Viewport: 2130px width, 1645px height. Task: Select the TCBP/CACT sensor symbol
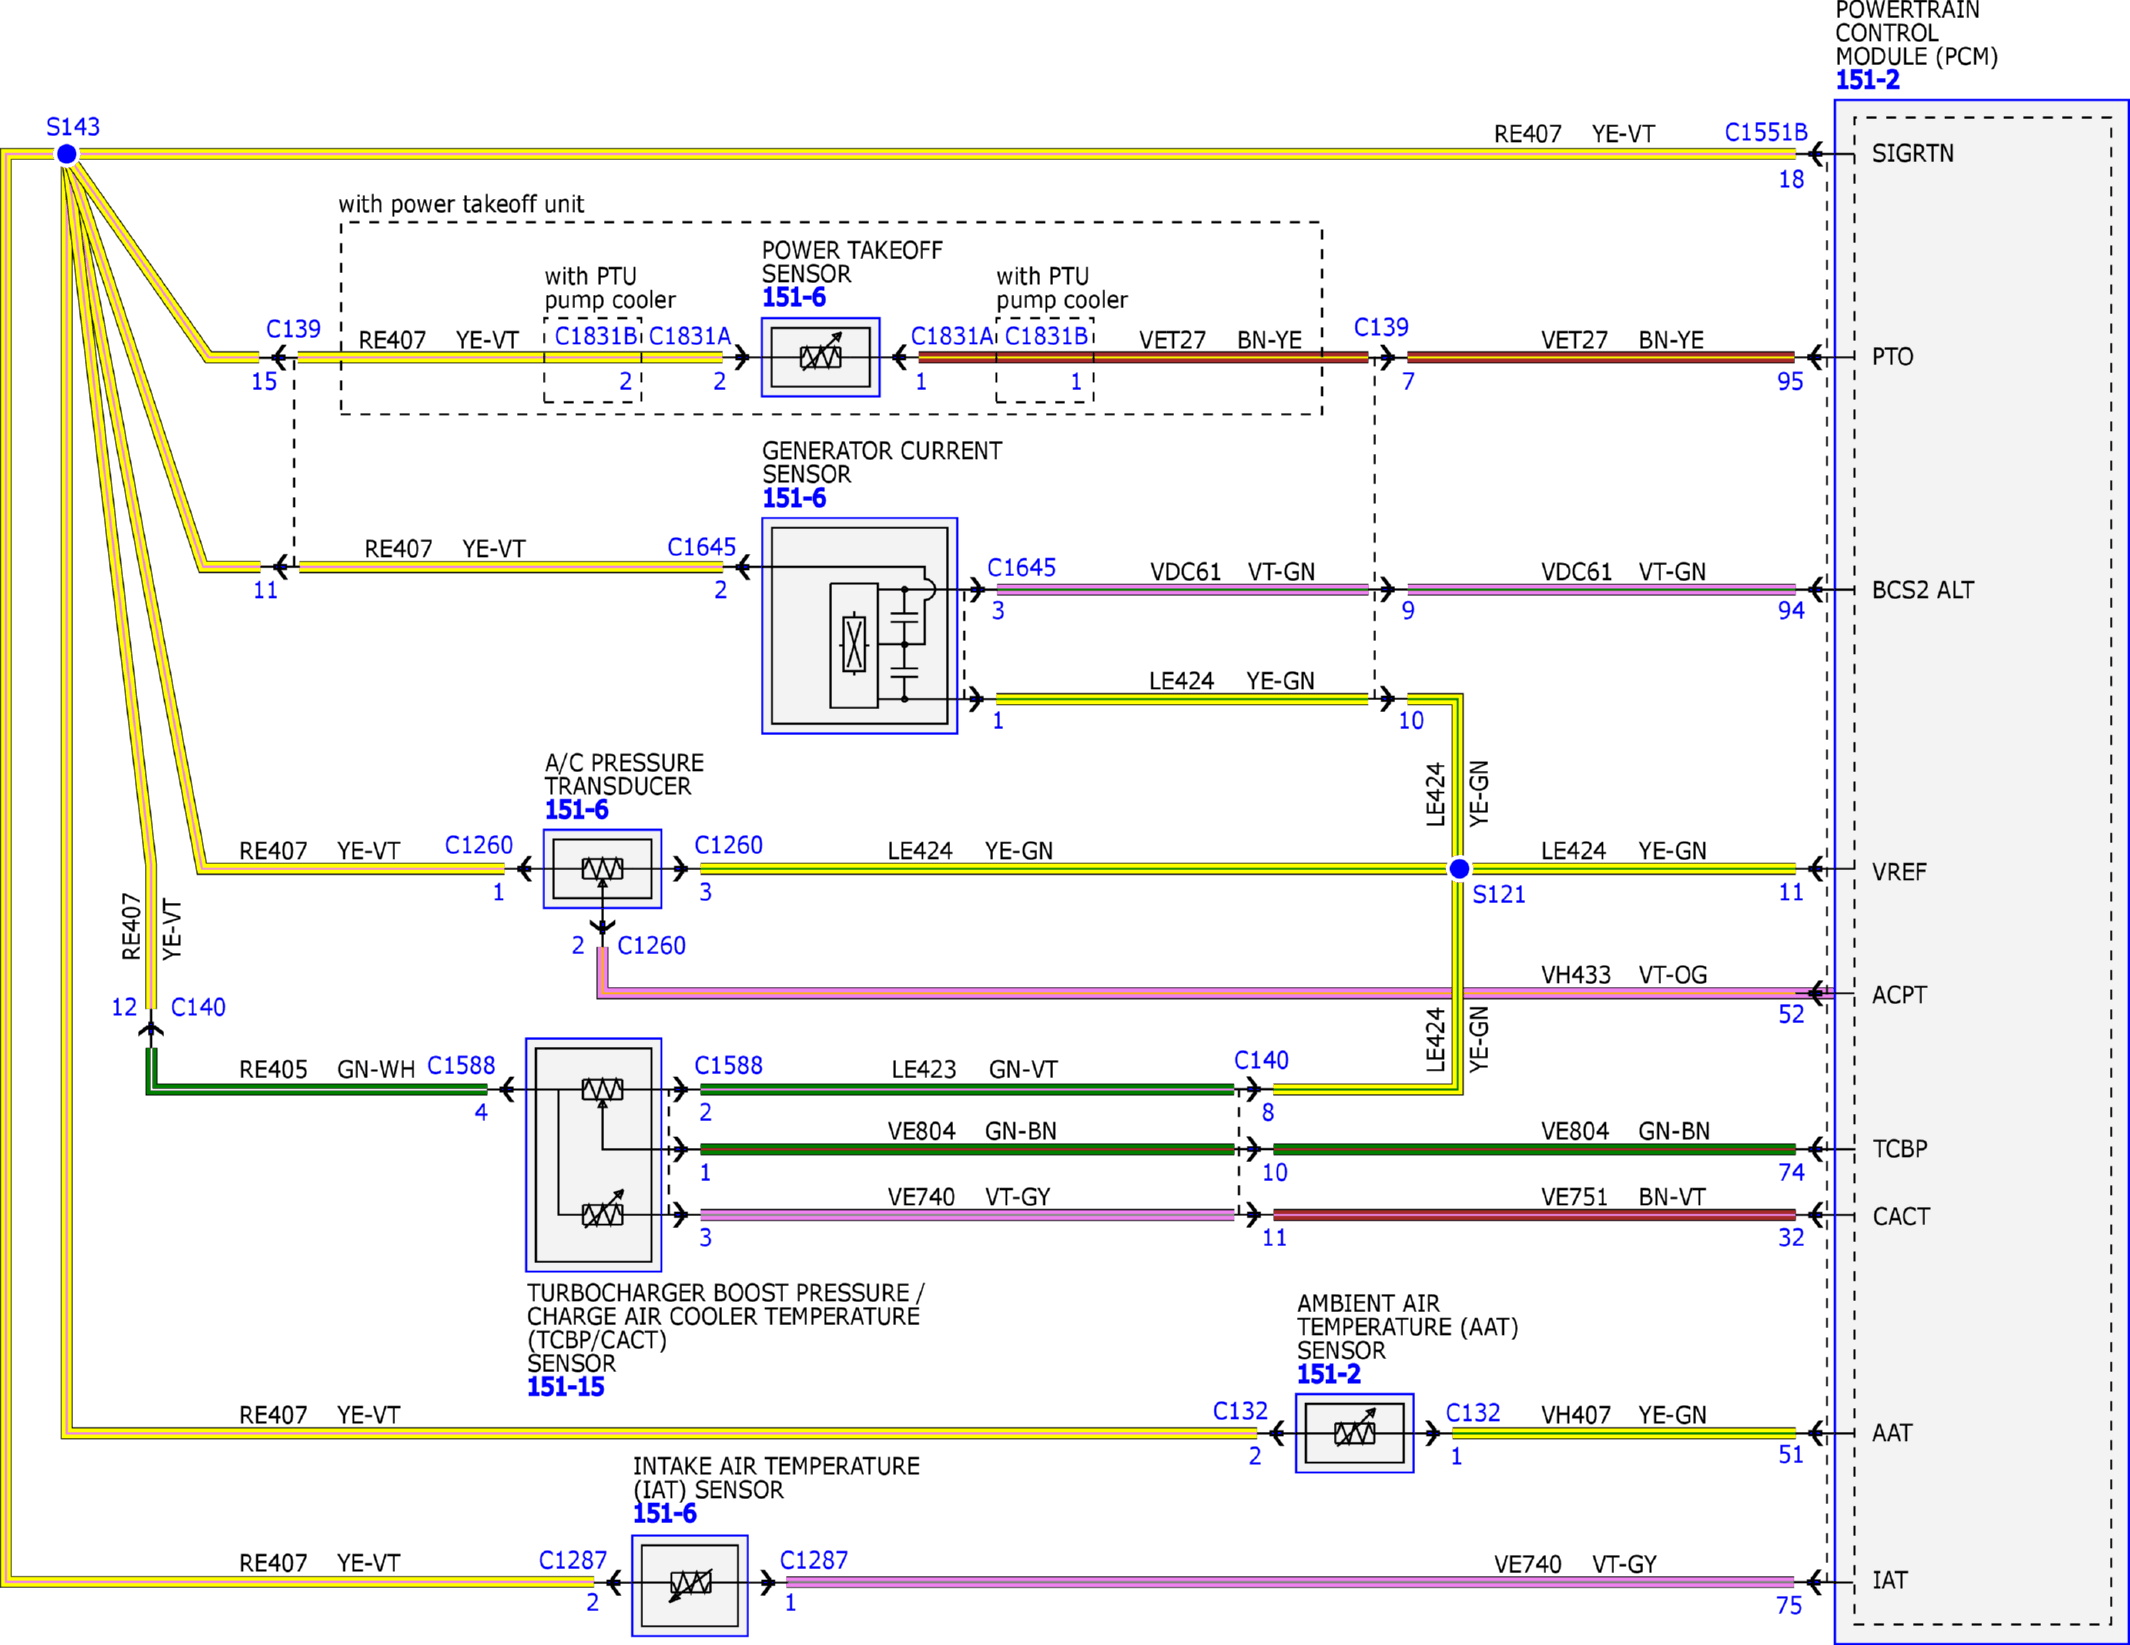[x=594, y=1154]
